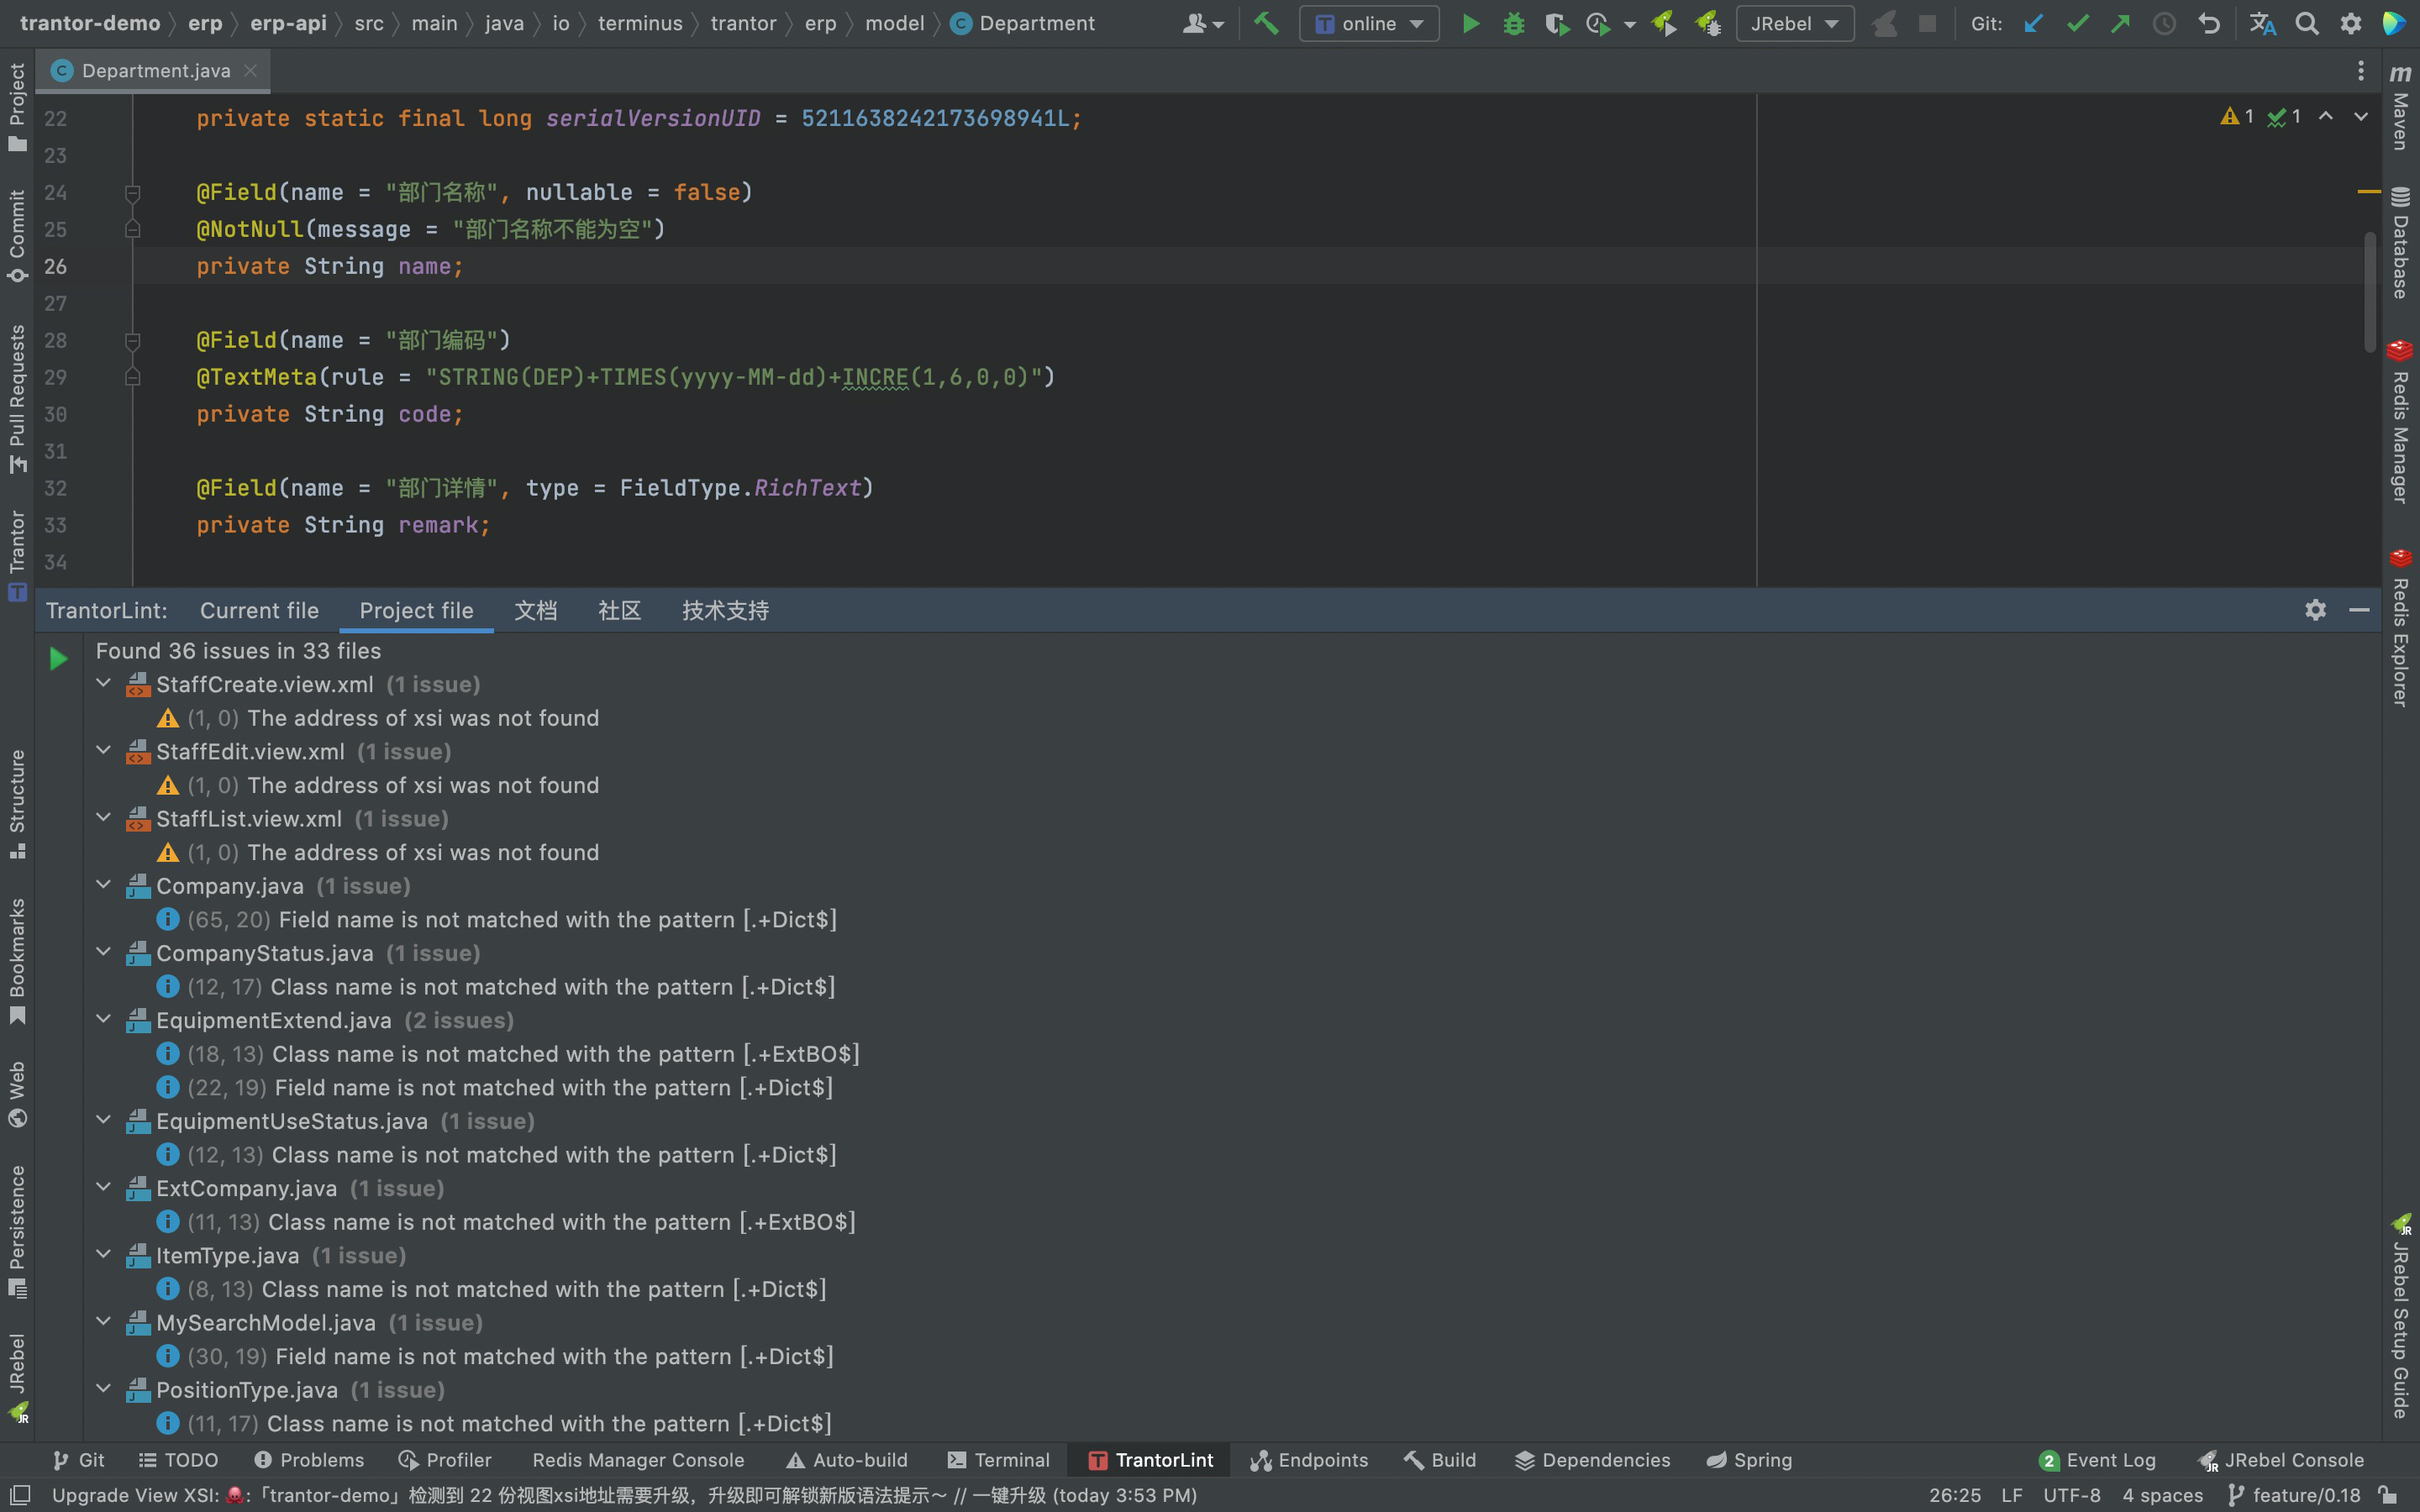Toggle fold marker at line 28
The width and height of the screenshot is (2420, 1512).
coord(132,340)
